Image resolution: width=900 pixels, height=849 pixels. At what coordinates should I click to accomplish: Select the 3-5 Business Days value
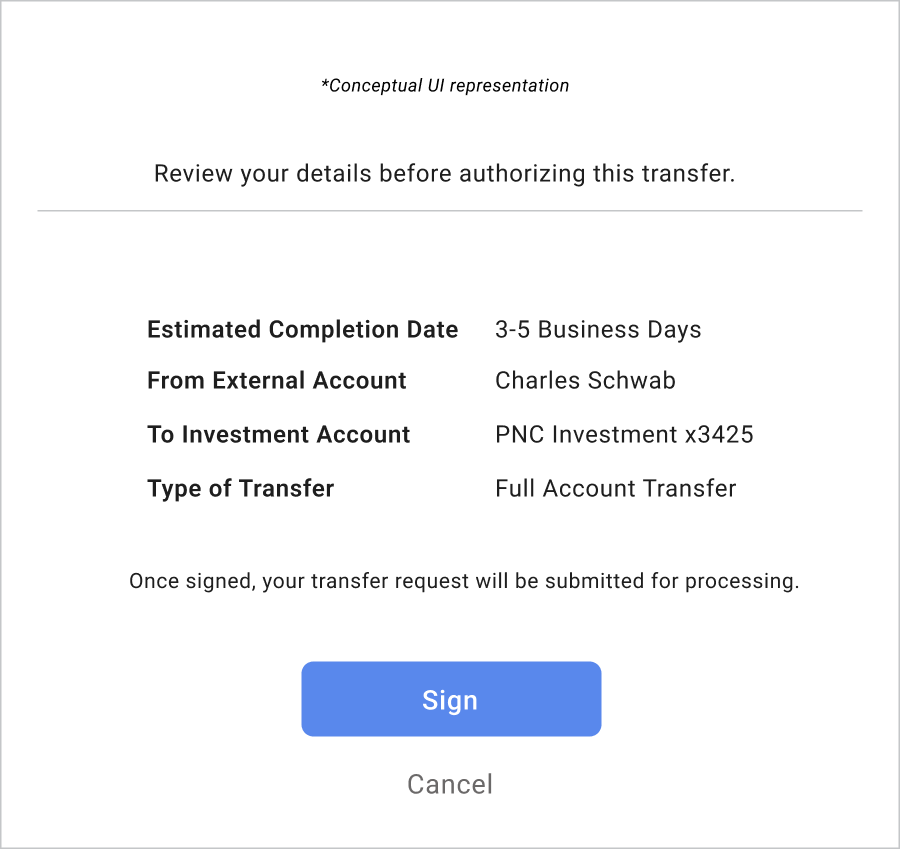pyautogui.click(x=598, y=330)
